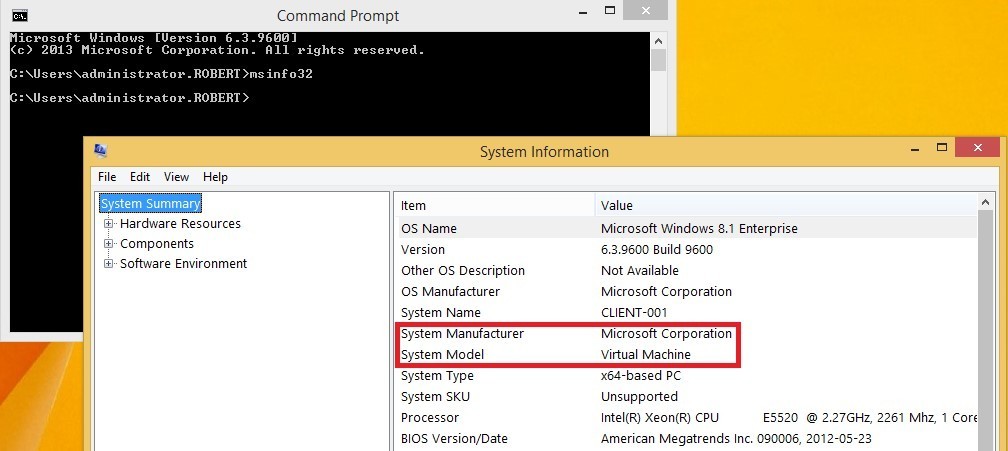
Task: Click the Value column header
Action: click(786, 206)
